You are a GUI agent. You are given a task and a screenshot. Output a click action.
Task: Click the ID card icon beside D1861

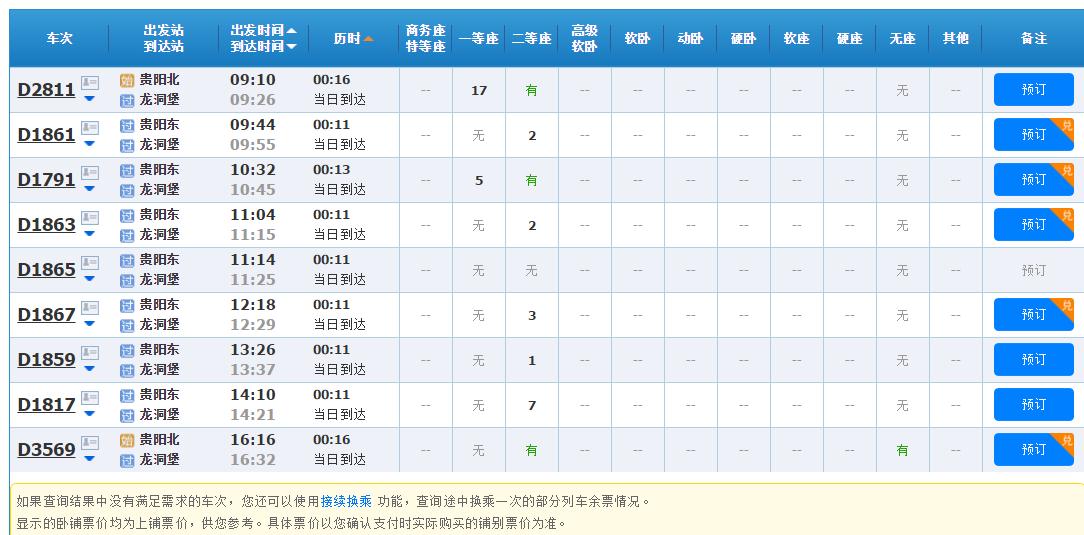click(x=90, y=128)
